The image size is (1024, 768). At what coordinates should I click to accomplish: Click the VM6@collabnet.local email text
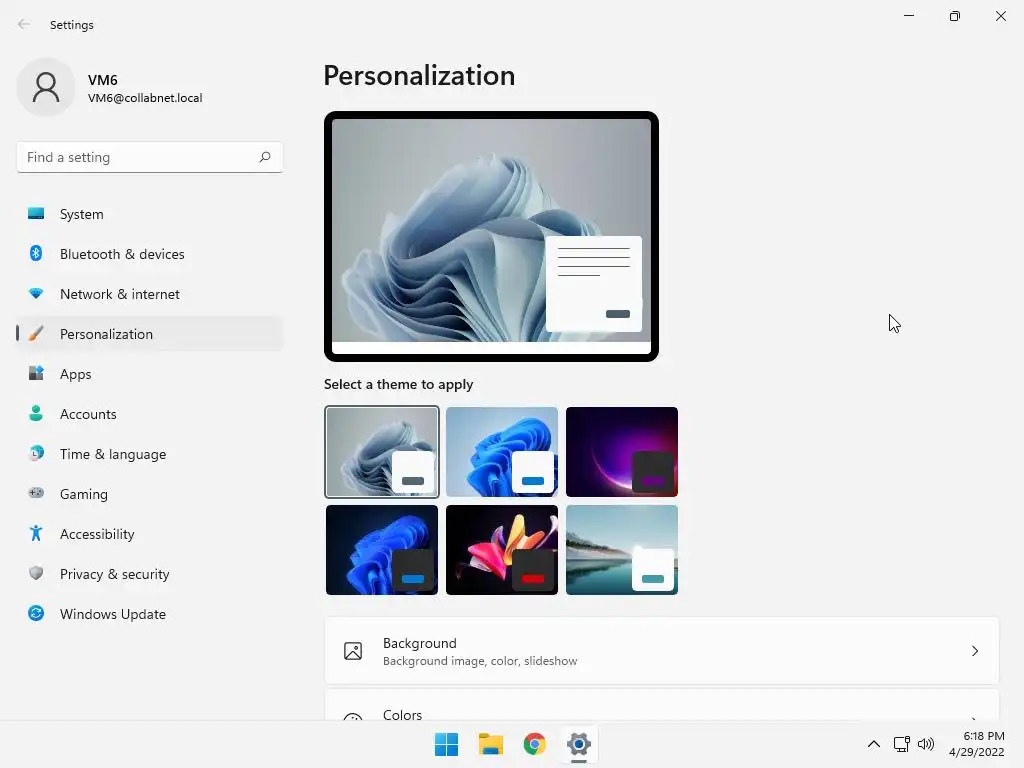coord(145,98)
